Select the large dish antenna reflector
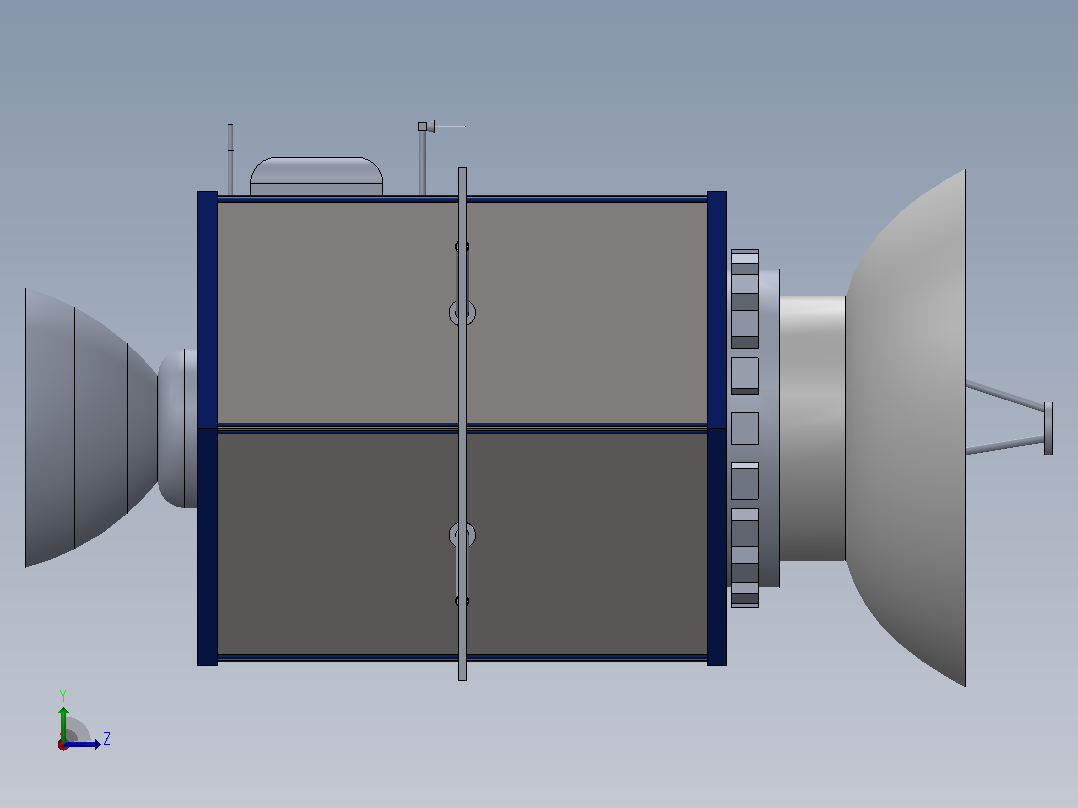1078x808 pixels. tap(906, 428)
